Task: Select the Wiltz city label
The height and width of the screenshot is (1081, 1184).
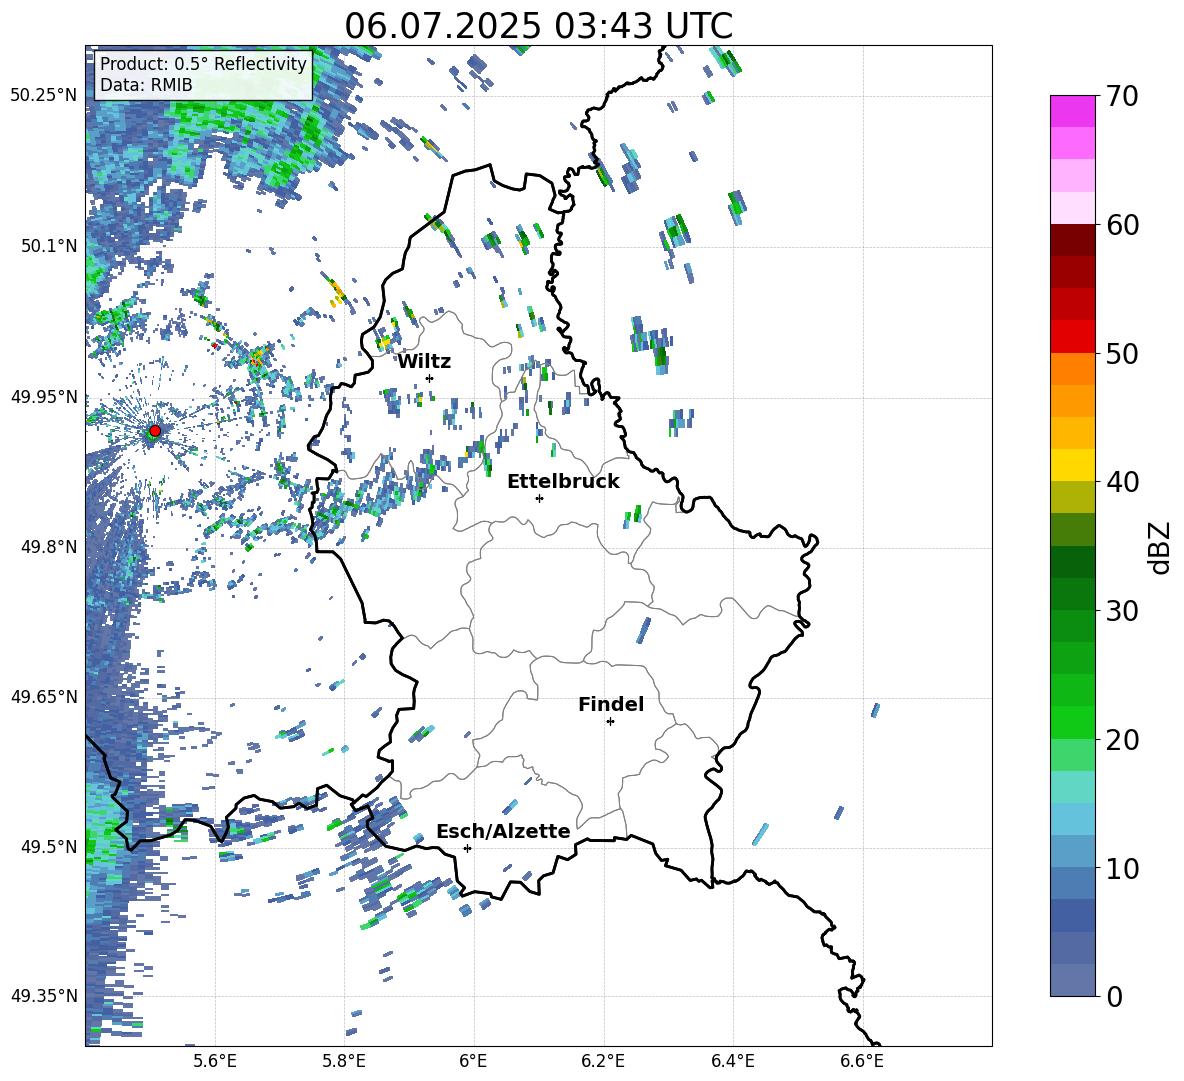Action: pyautogui.click(x=424, y=362)
